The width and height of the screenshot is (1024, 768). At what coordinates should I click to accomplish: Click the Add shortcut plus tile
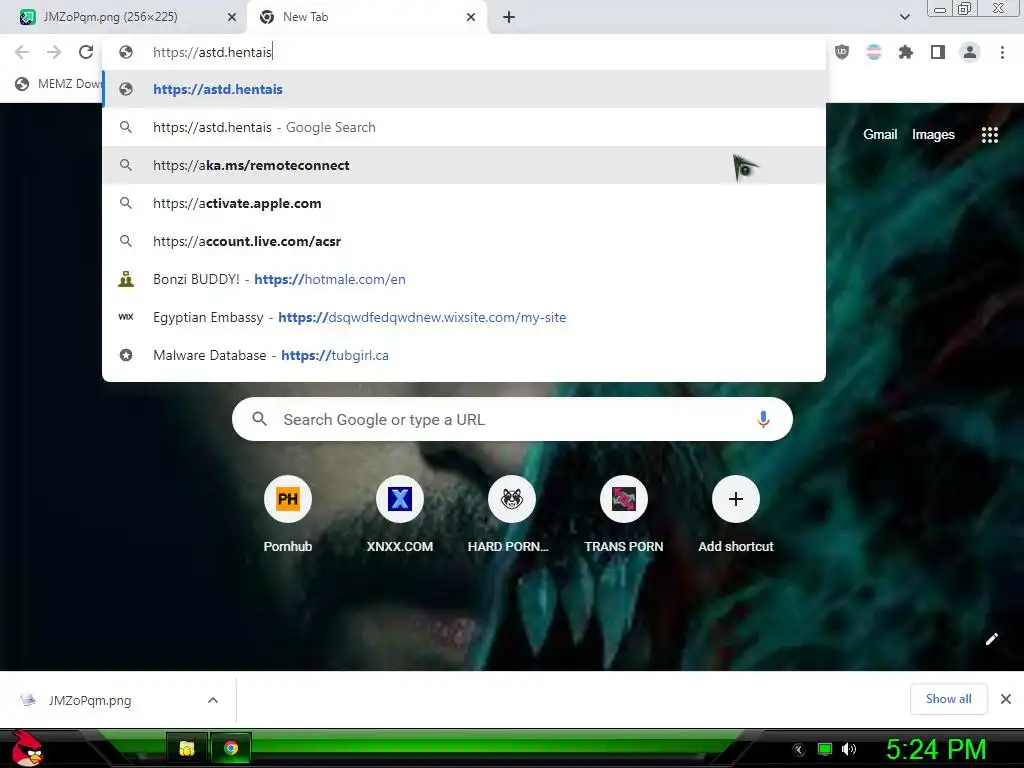tap(735, 515)
